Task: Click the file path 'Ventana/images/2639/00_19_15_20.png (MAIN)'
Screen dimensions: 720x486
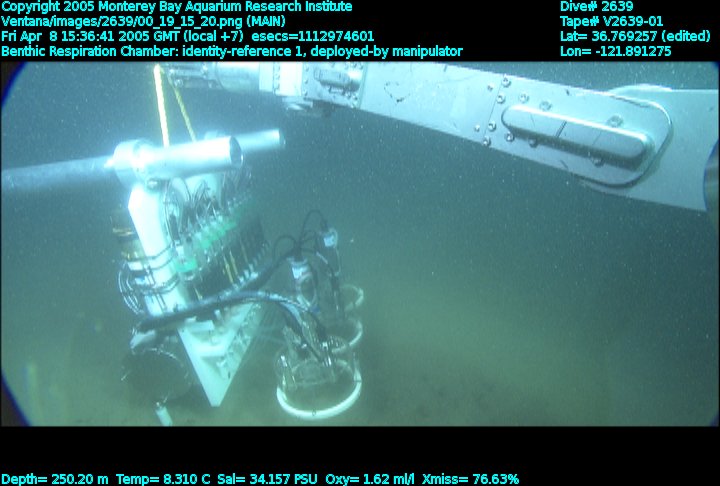Action: click(143, 22)
